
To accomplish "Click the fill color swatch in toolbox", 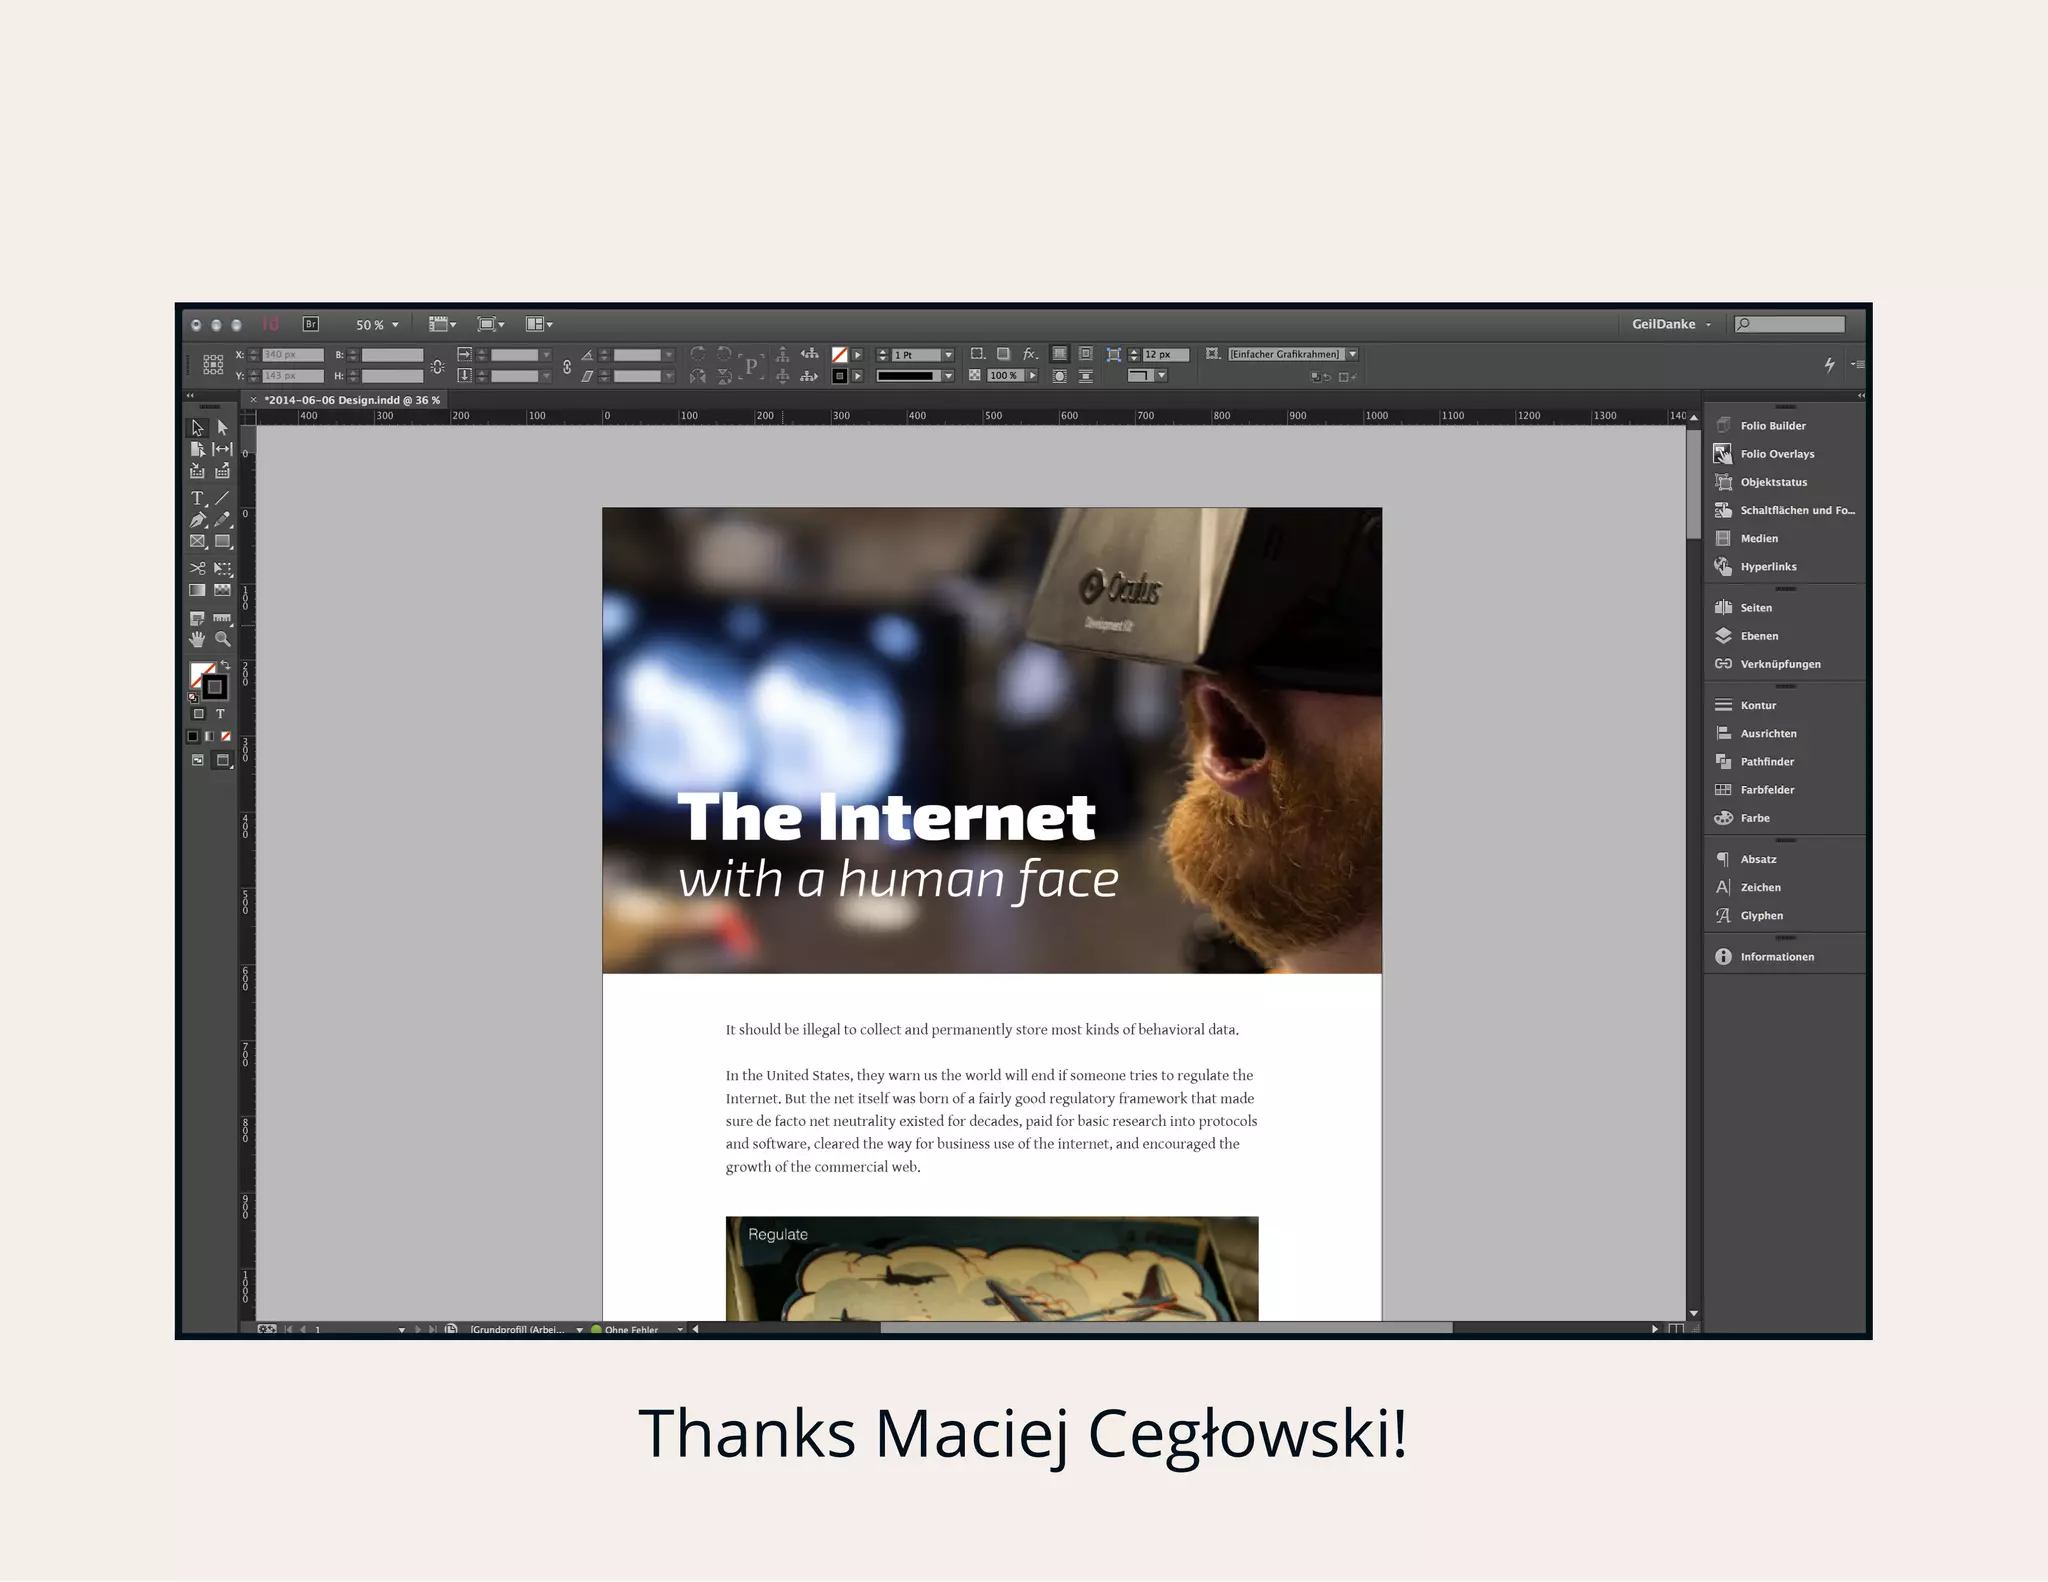I will point(198,670).
